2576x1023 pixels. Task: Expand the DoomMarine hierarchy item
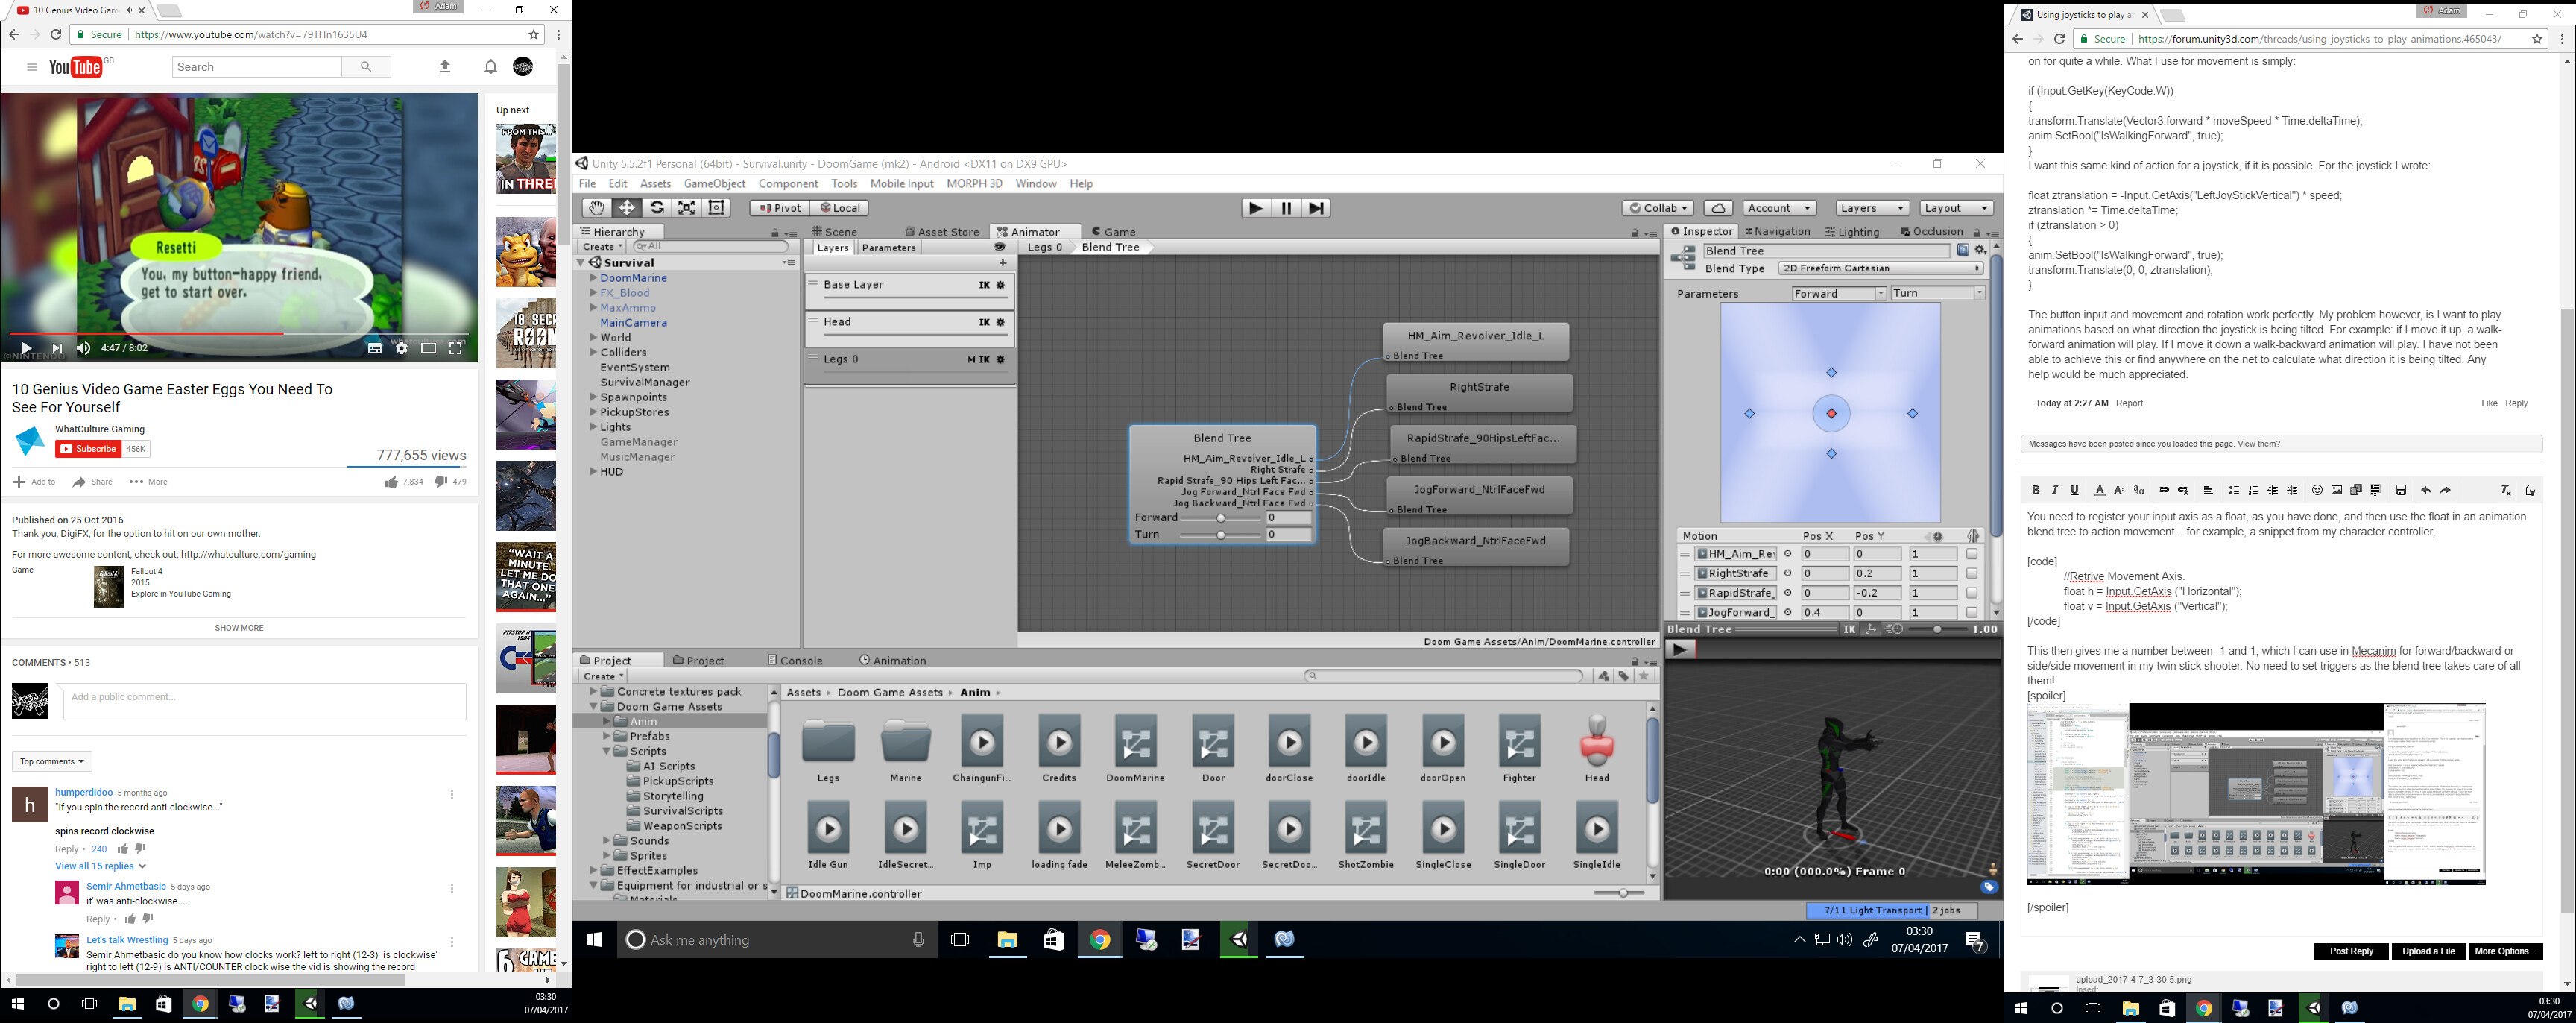point(593,278)
